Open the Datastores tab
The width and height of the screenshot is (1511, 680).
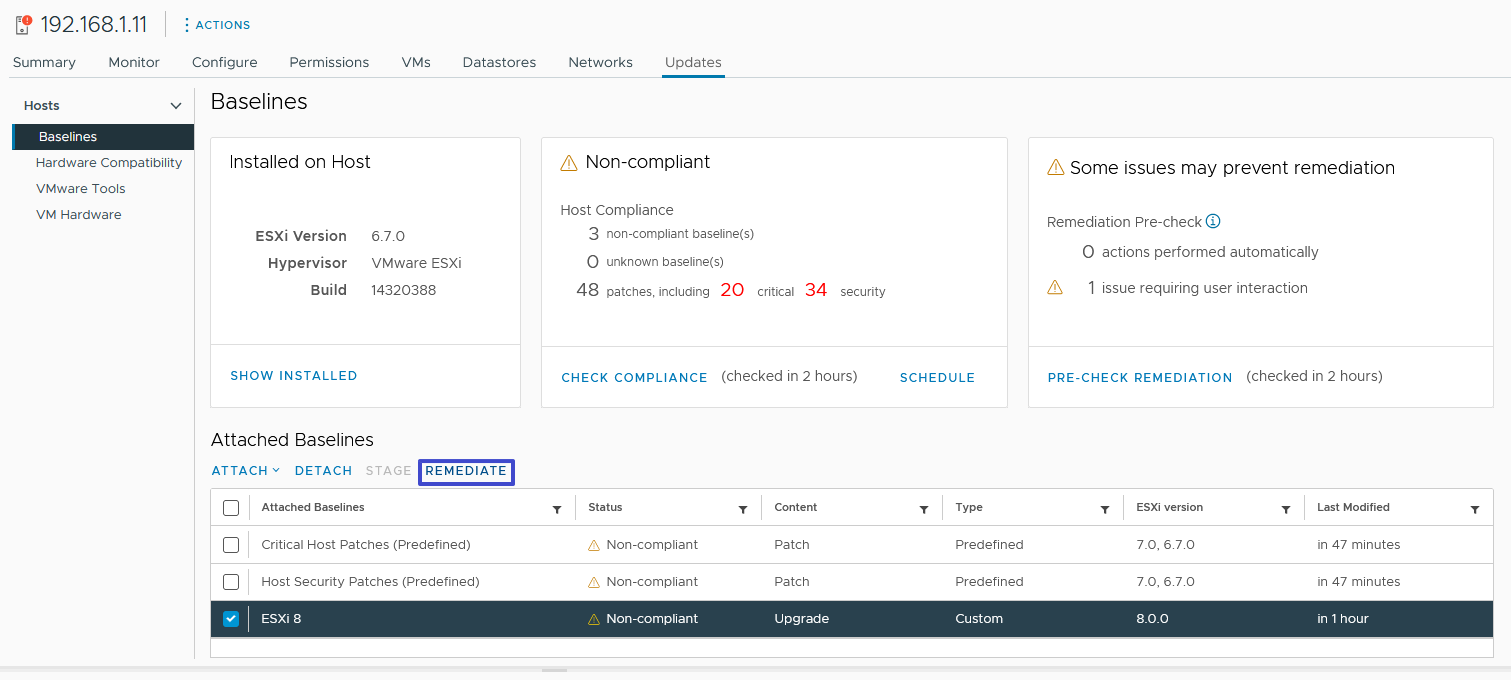(499, 62)
